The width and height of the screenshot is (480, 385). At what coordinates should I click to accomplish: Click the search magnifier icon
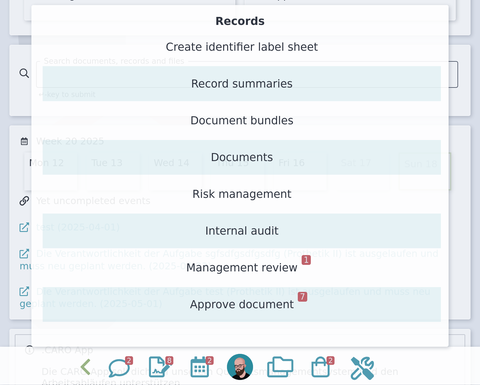(x=24, y=73)
